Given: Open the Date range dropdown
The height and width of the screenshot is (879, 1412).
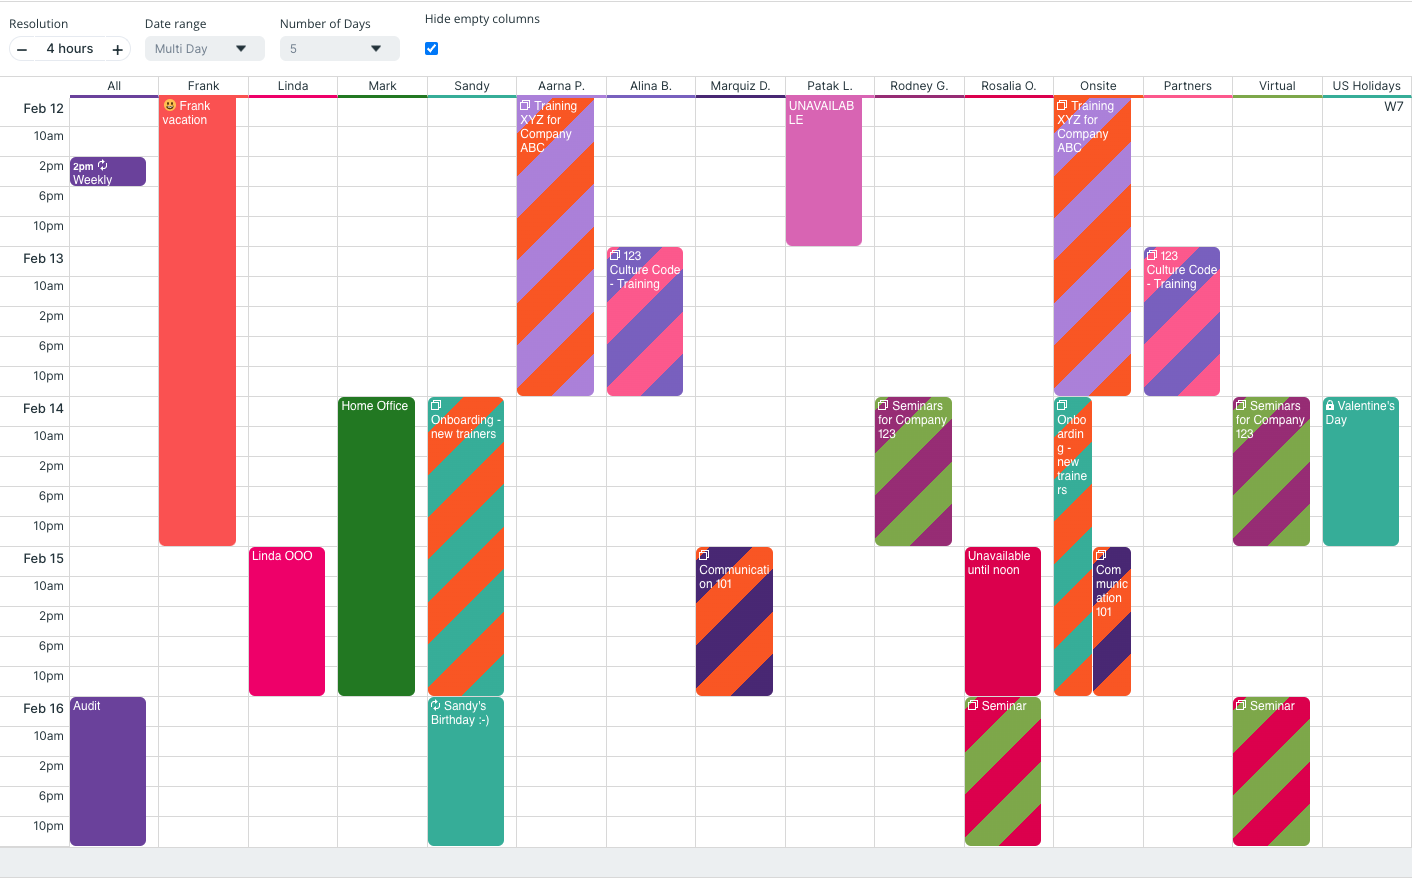Looking at the screenshot, I should pos(204,48).
